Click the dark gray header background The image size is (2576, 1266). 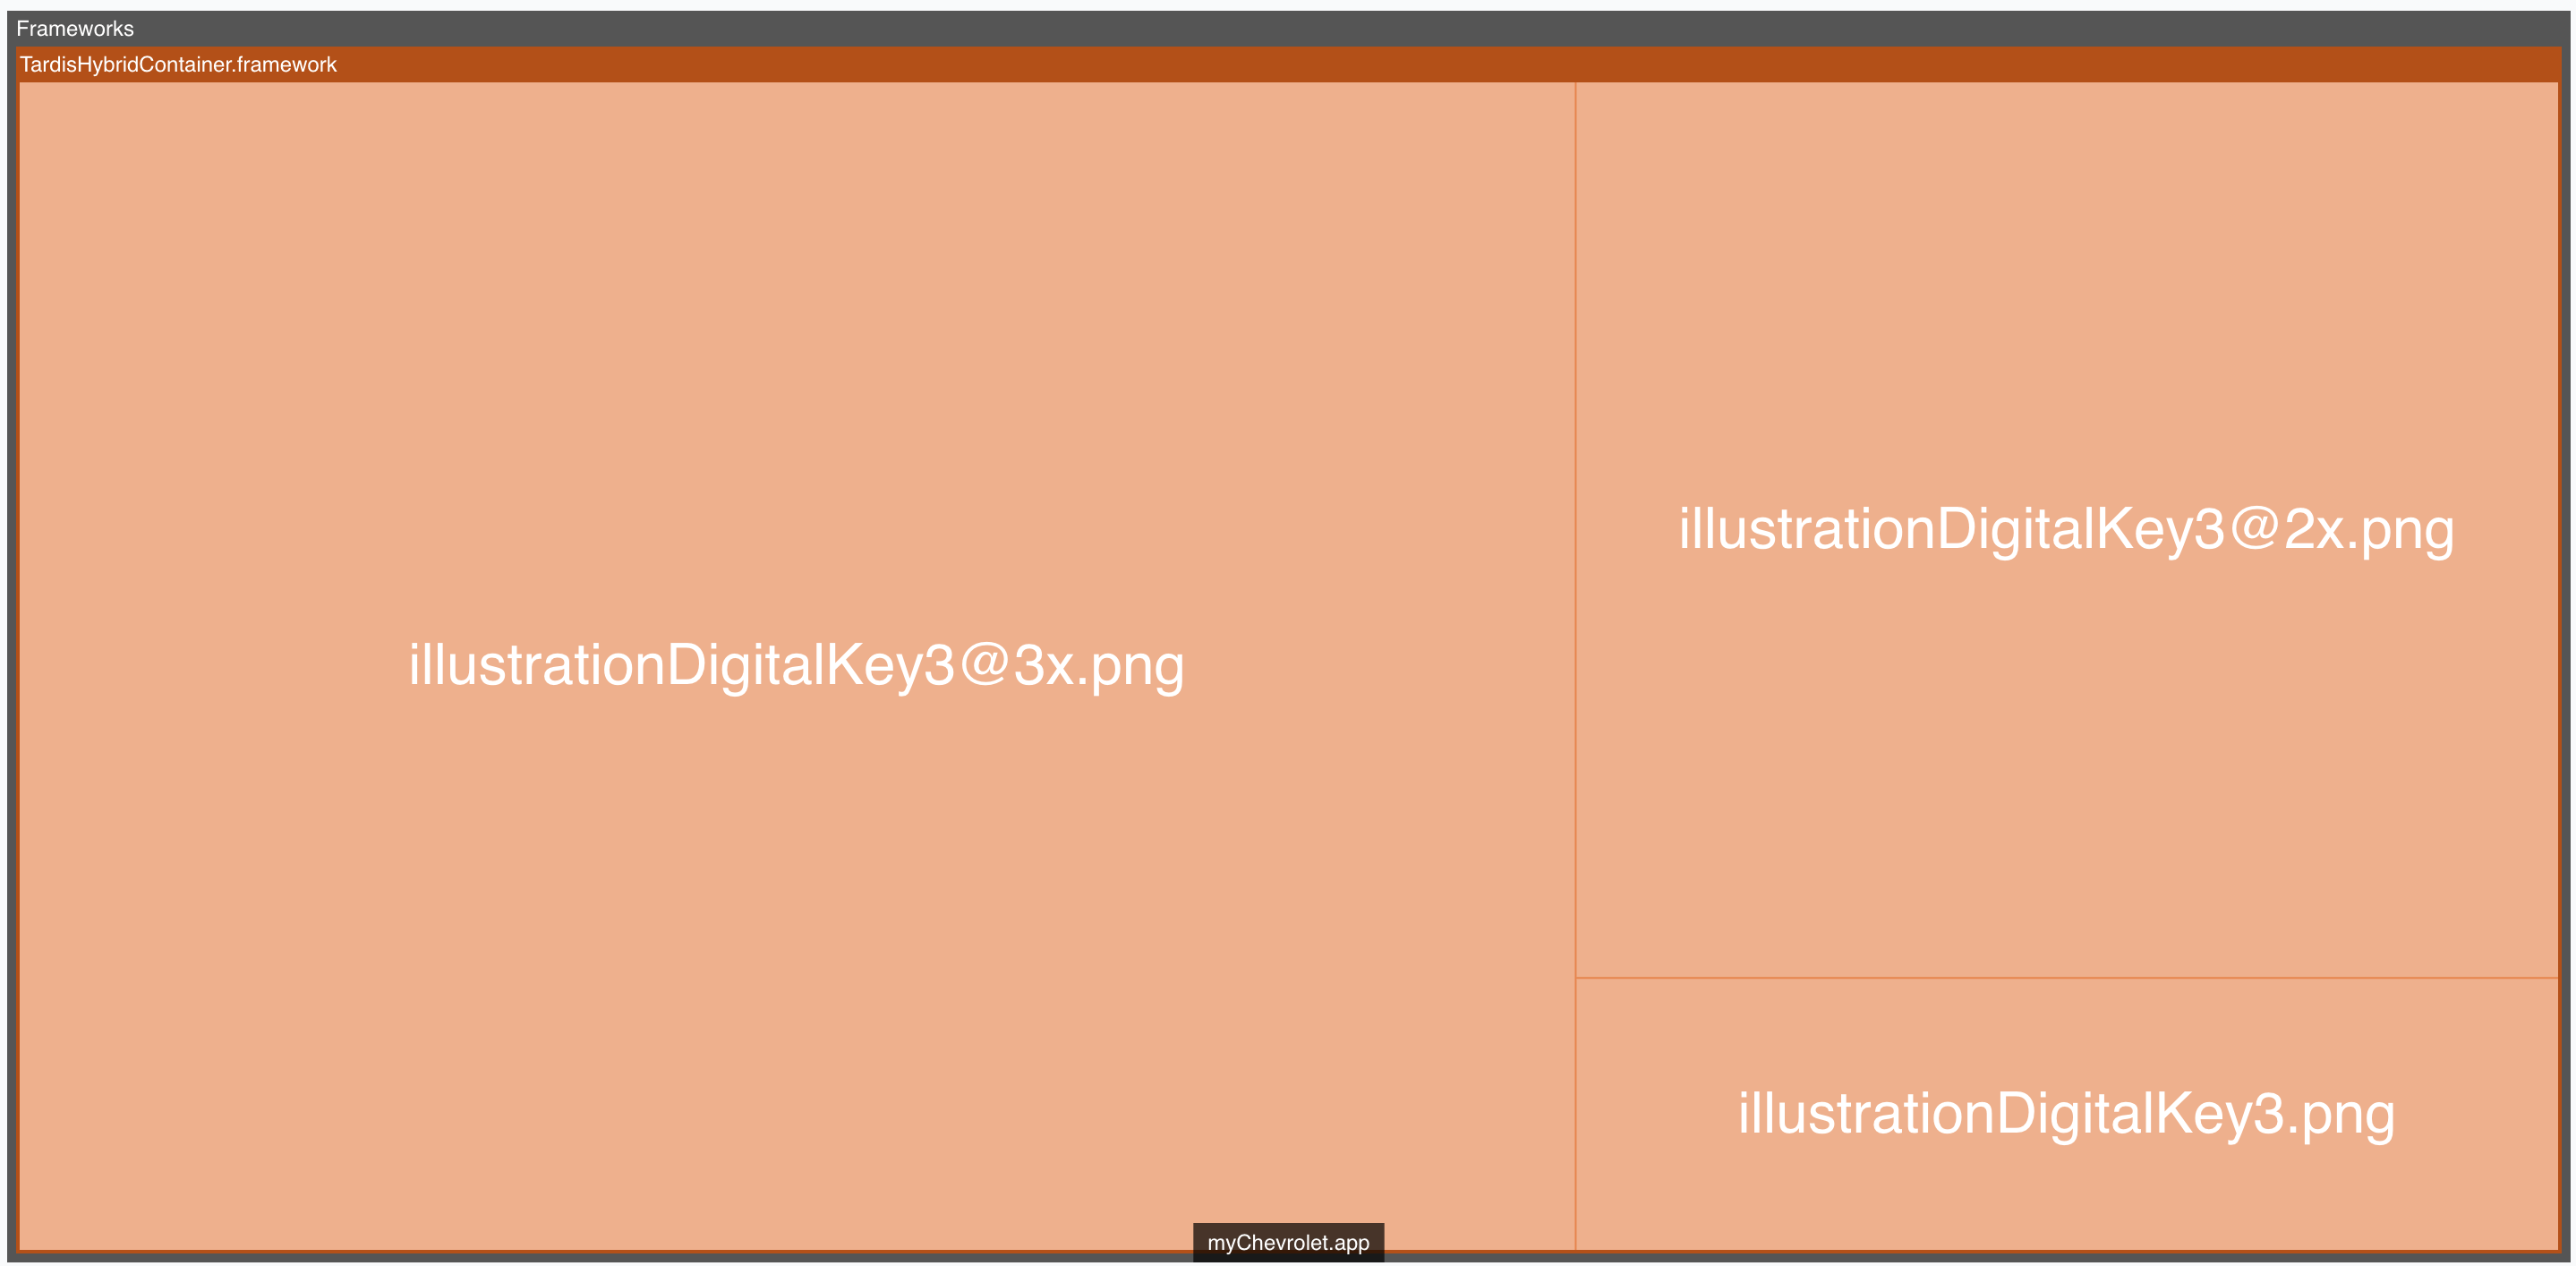1800,28
